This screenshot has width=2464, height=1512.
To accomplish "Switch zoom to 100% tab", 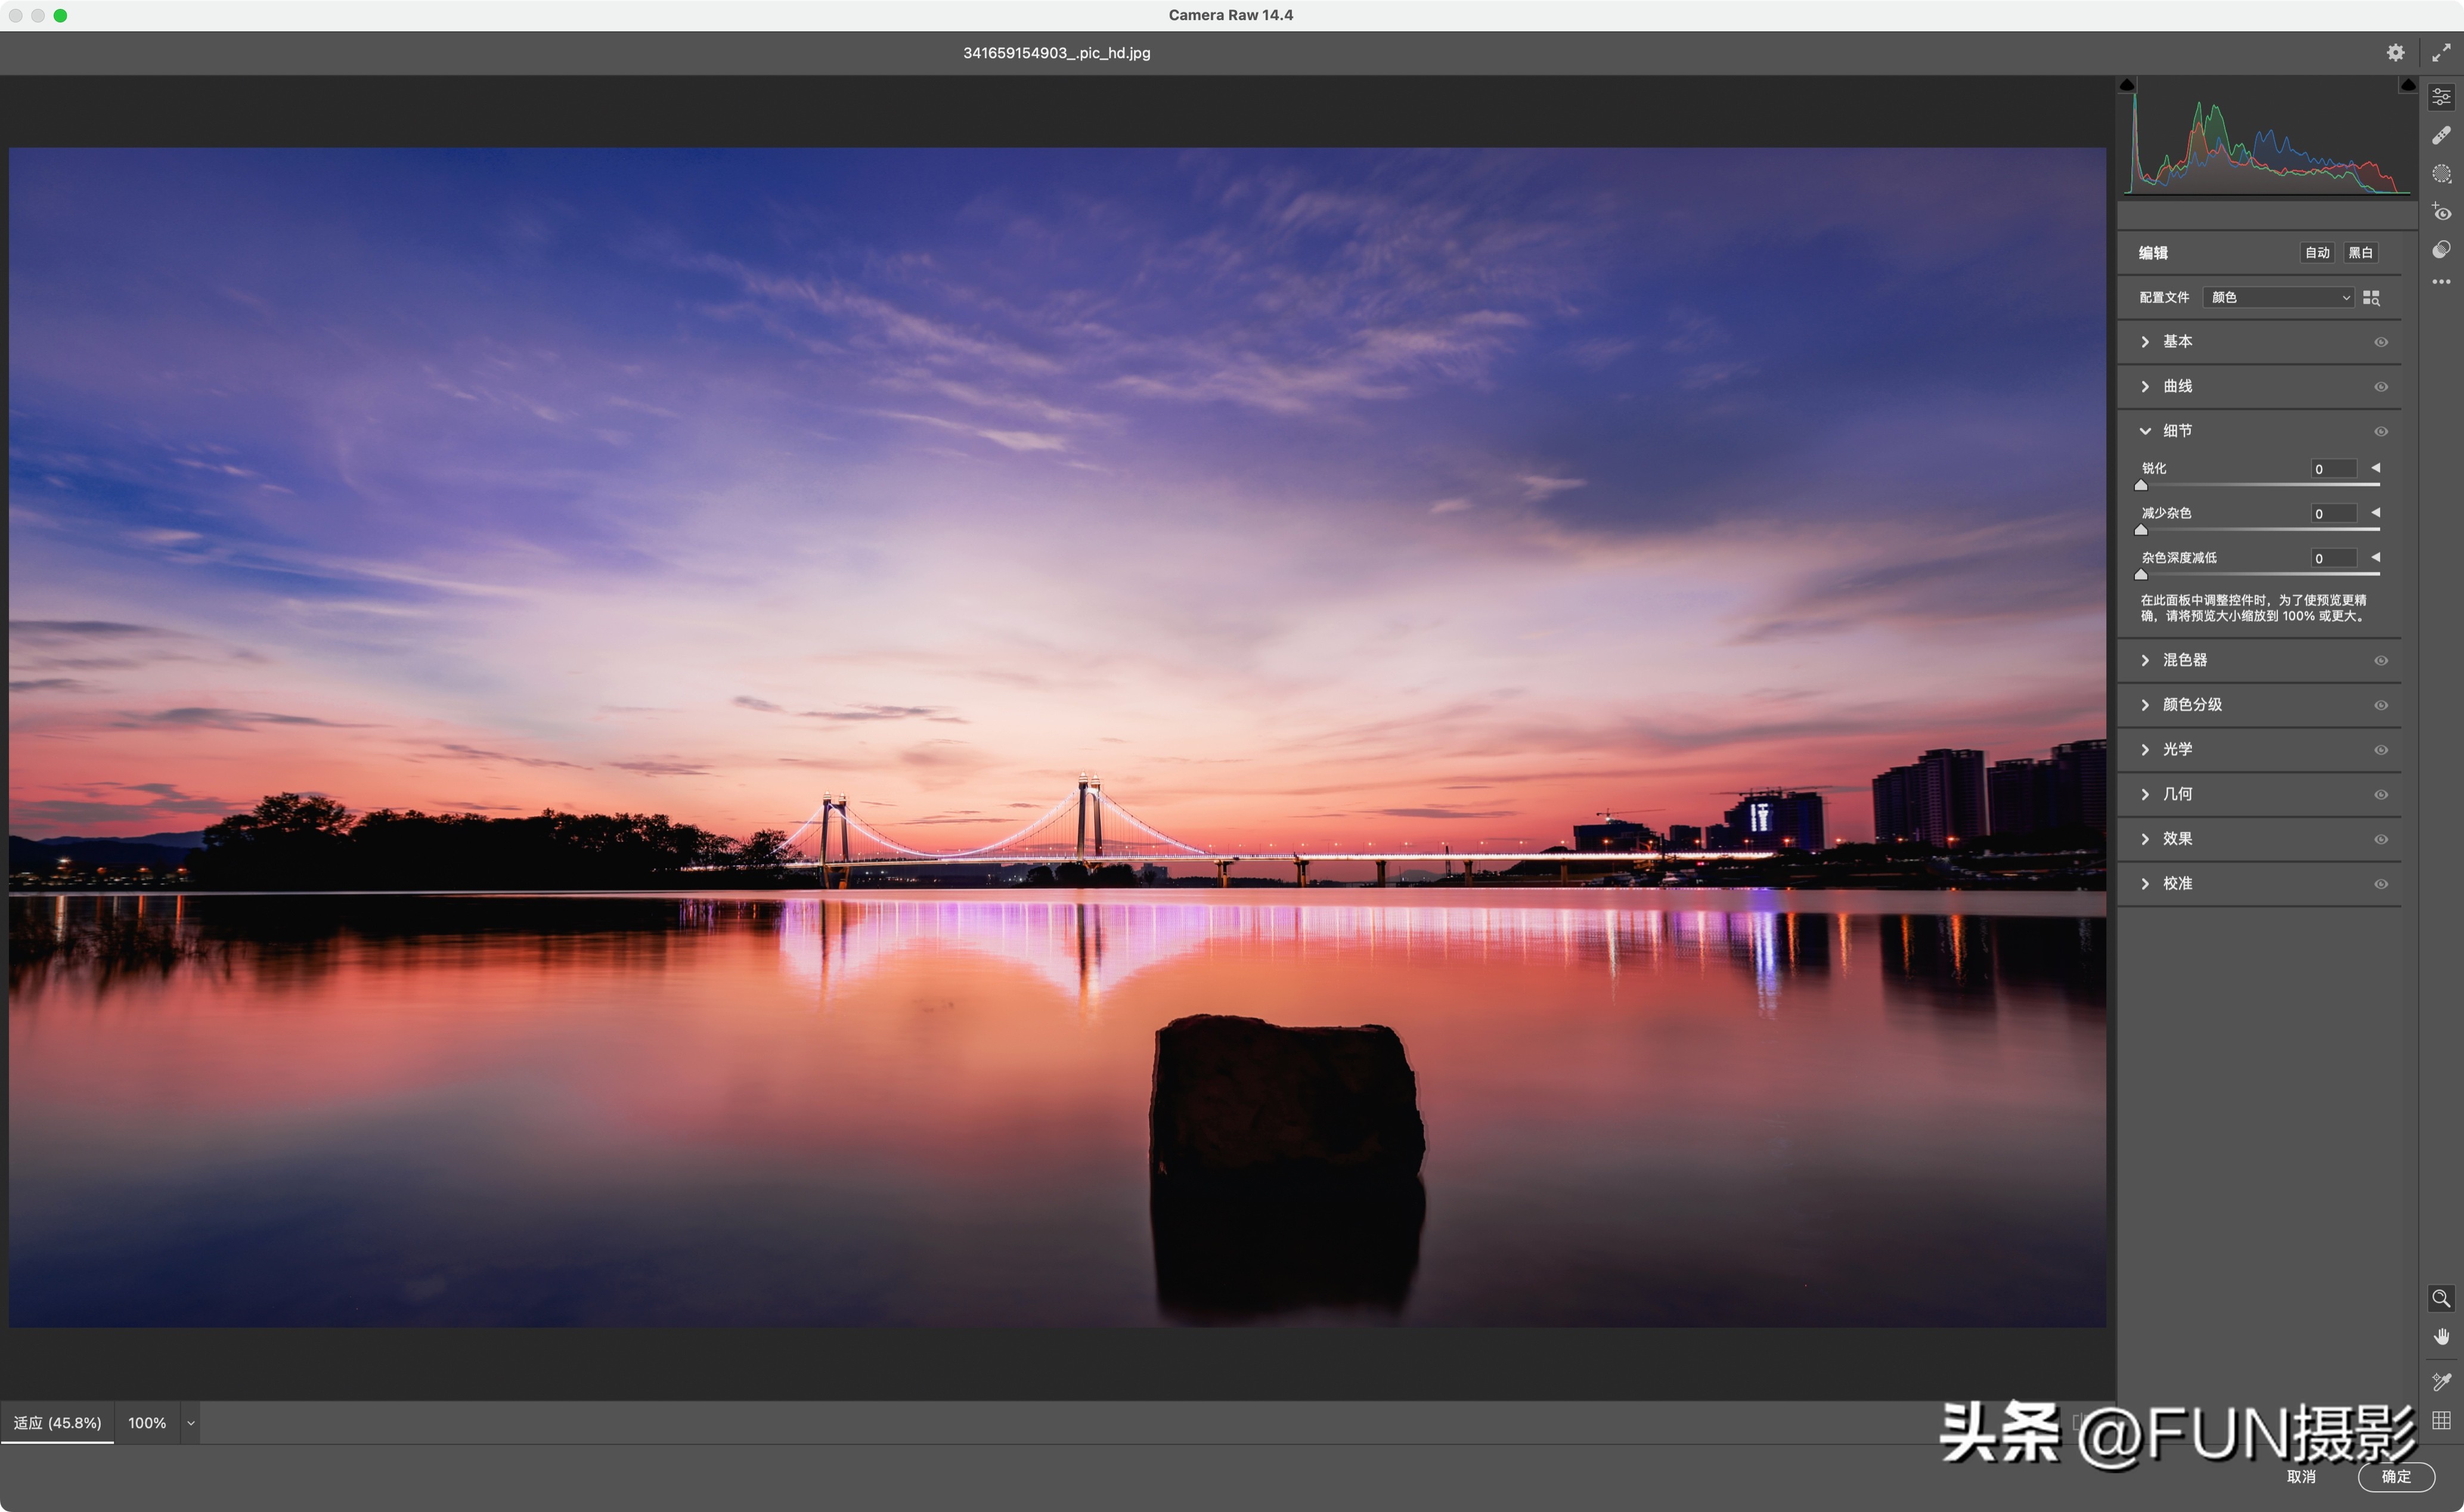I will tap(147, 1423).
